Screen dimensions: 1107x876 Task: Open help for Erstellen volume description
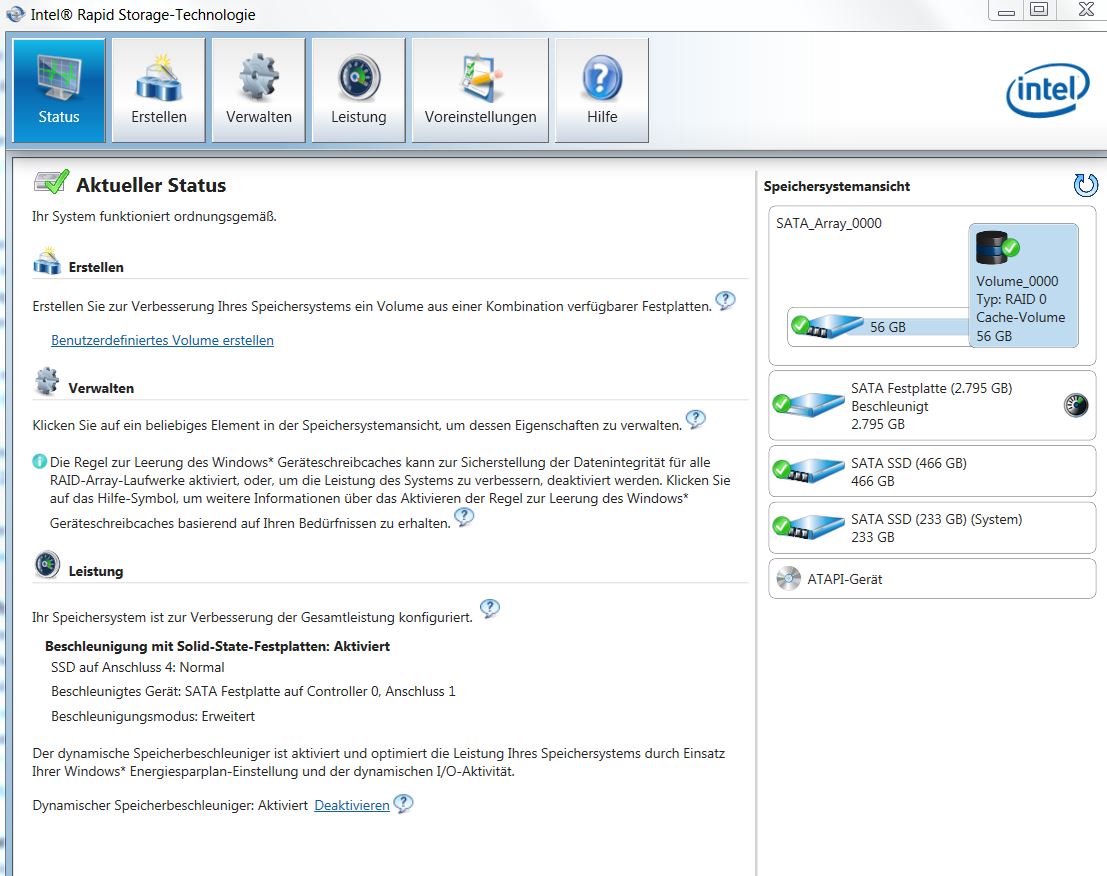tap(725, 301)
